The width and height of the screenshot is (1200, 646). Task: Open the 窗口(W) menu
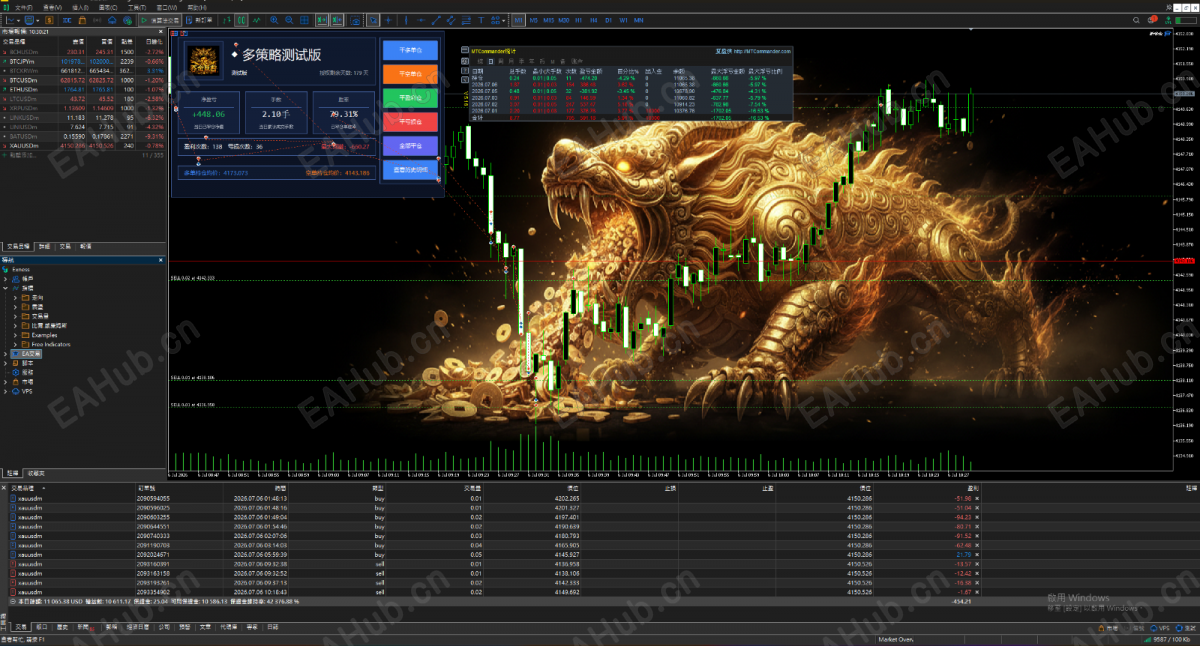(166, 8)
